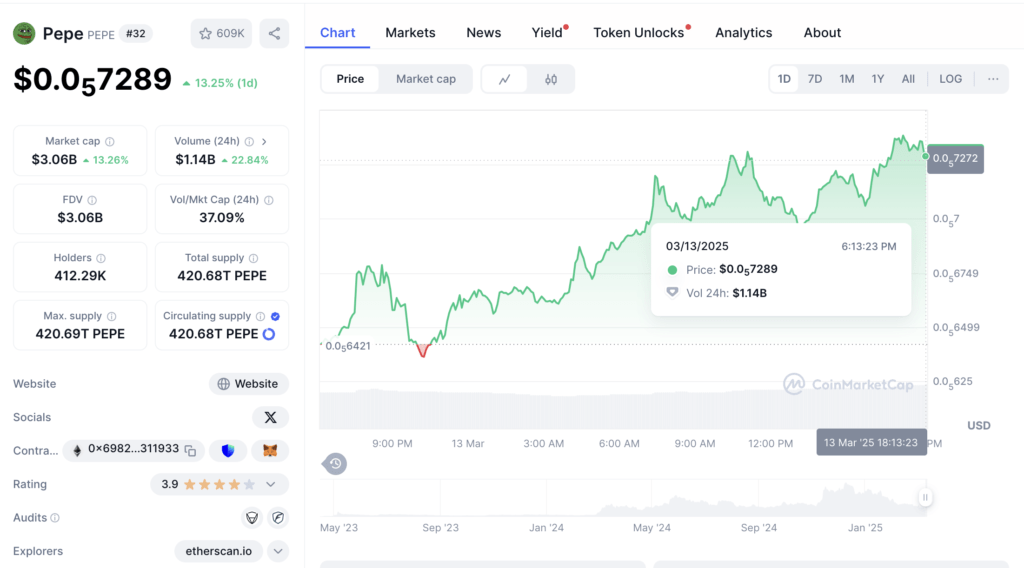Show Market cap info tooltip icon
The width and height of the screenshot is (1024, 568).
pos(110,142)
